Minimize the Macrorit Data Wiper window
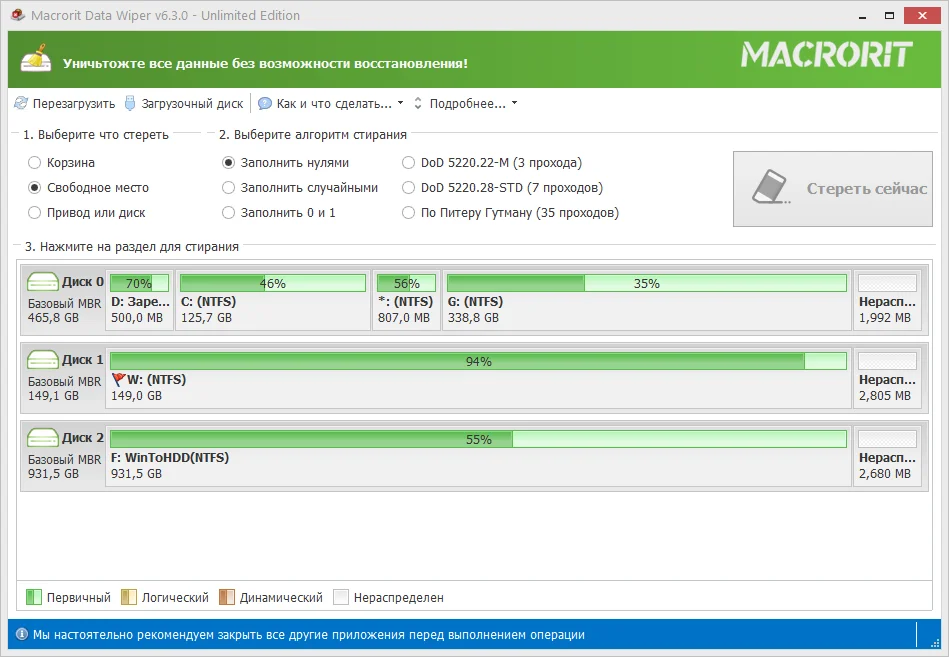949x657 pixels. pos(862,16)
